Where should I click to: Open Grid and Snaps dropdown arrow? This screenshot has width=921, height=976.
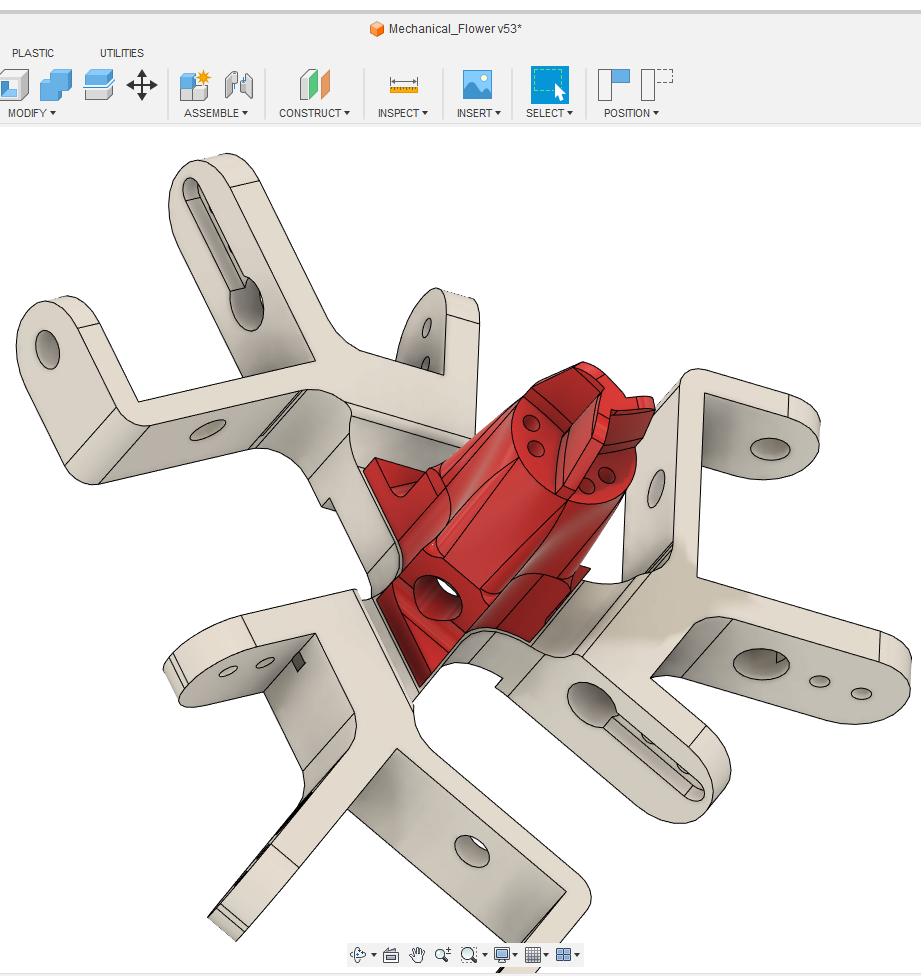tap(546, 955)
